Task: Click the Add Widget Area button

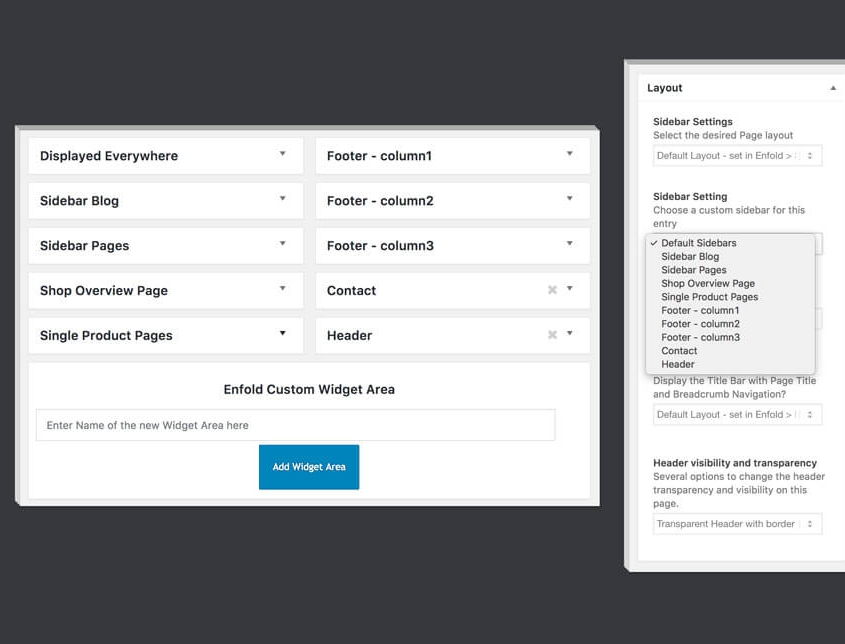Action: coord(309,467)
